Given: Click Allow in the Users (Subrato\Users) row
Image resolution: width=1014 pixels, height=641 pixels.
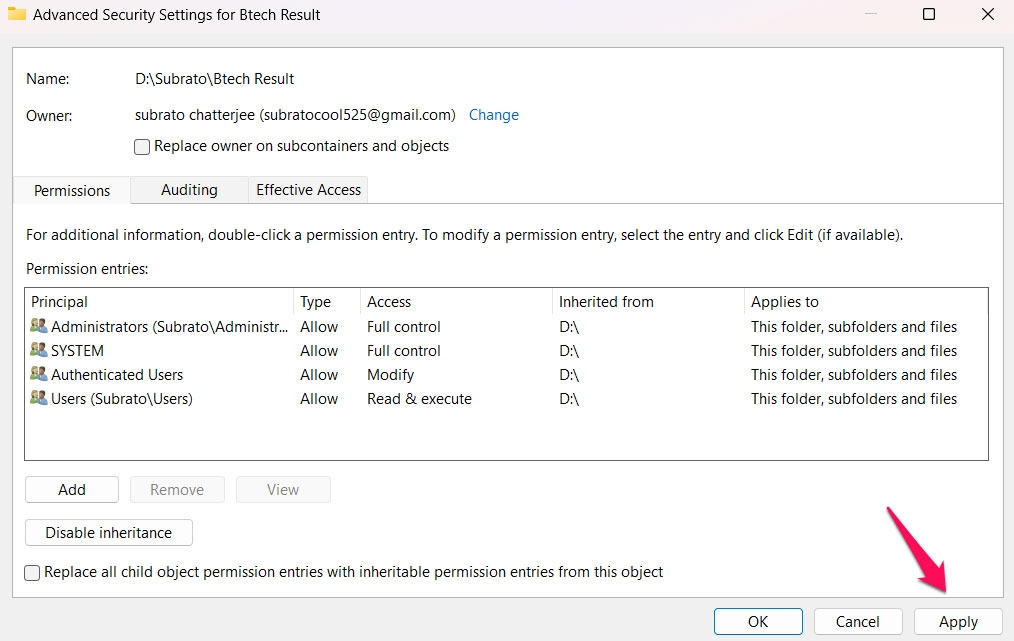Looking at the screenshot, I should pos(319,398).
